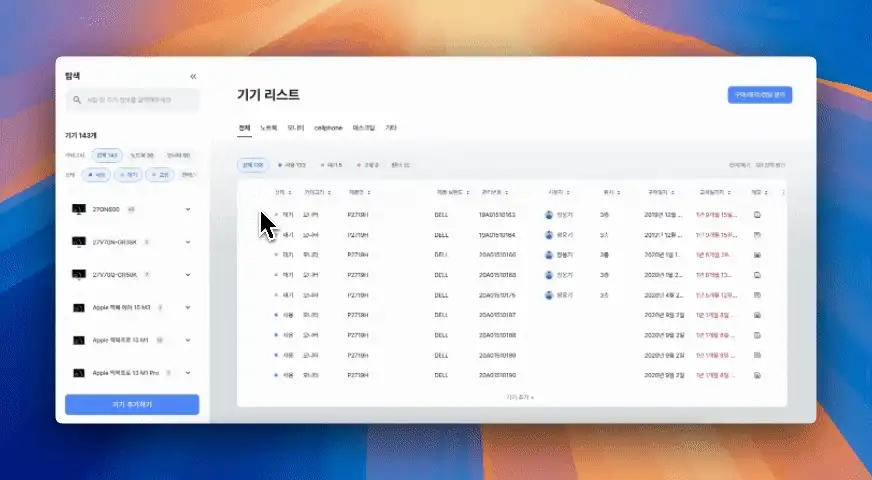Screen dimensions: 872x480
Task: Open the memo icon in row 20A01510175
Action: (x=757, y=295)
